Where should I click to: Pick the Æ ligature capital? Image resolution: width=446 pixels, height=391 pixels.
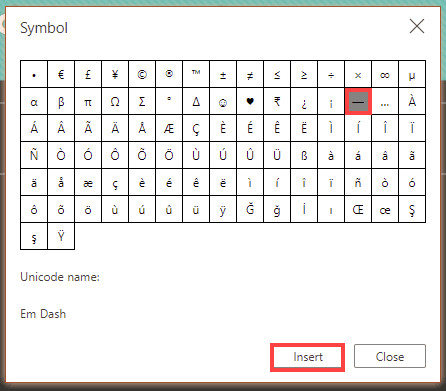pyautogui.click(x=169, y=128)
